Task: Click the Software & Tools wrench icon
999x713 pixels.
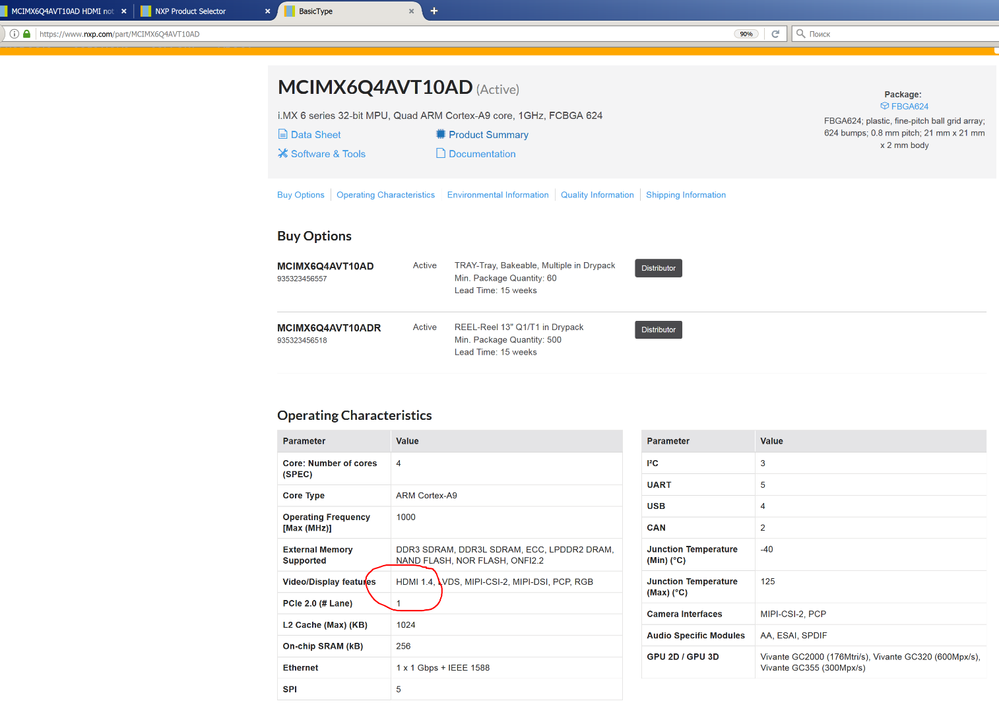Action: (283, 153)
